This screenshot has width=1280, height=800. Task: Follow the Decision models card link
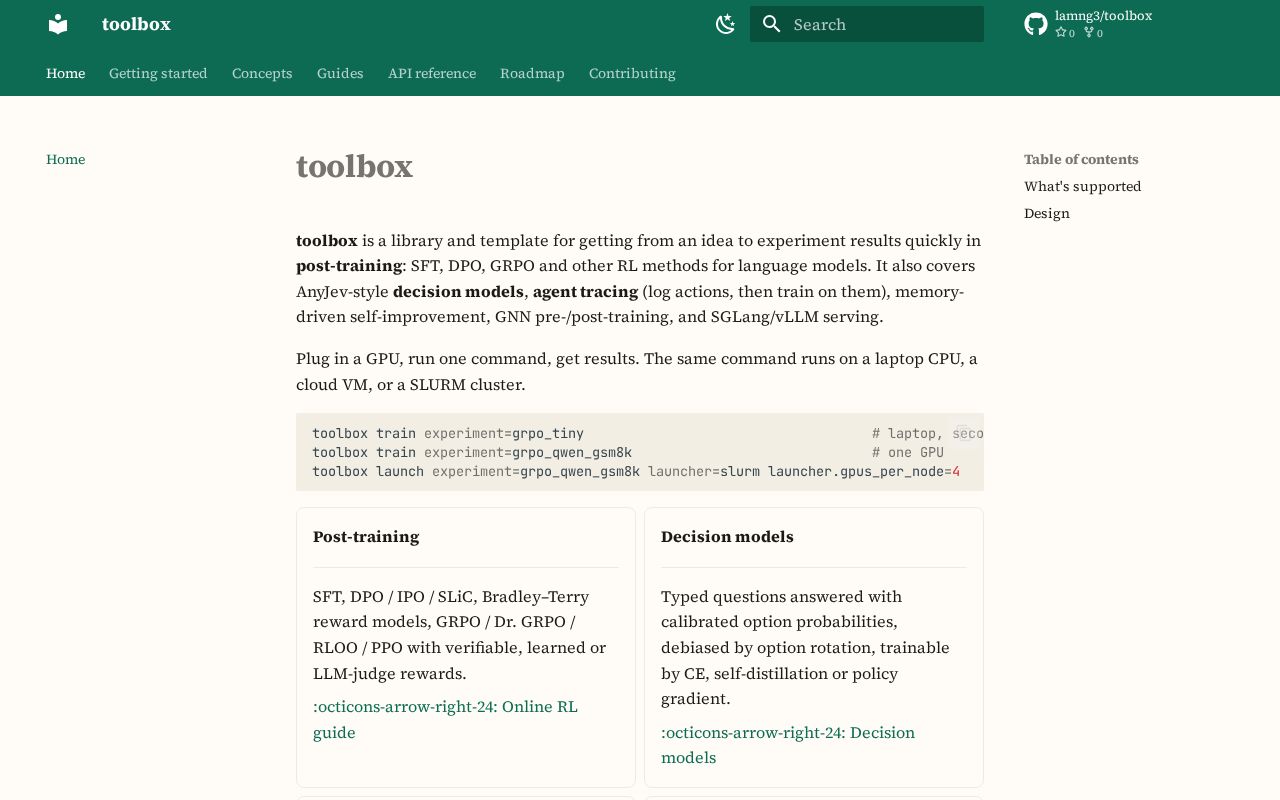(788, 745)
